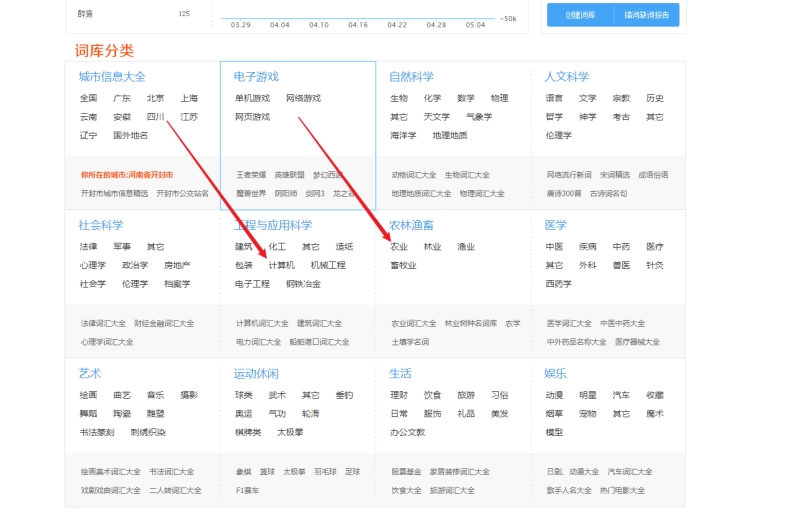Select 心理学 under 社会科学
Viewport: 790px width, 516px height.
(93, 266)
